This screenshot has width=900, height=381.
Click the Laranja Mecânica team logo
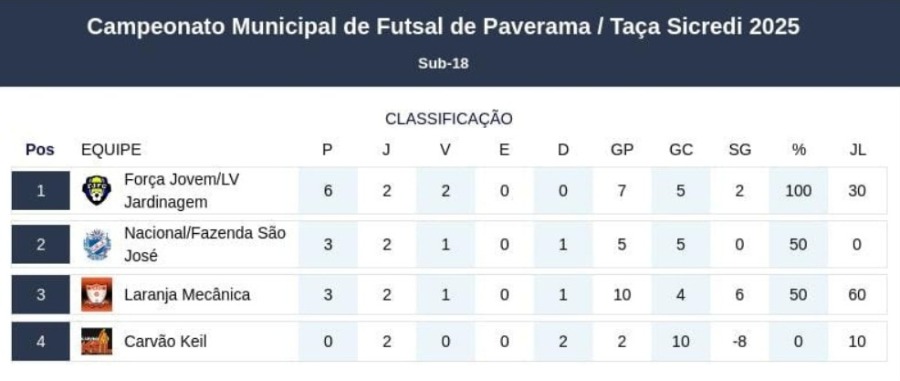tap(96, 295)
